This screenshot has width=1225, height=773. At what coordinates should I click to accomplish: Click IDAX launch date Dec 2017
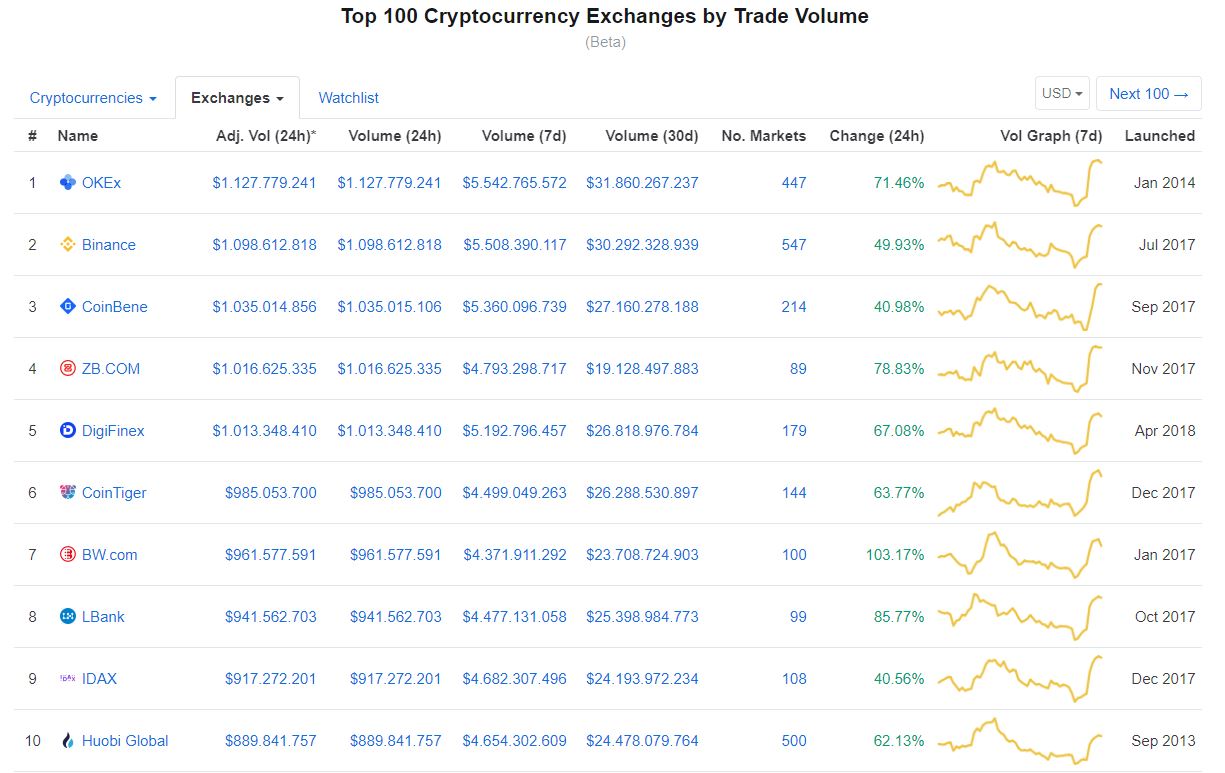1163,679
